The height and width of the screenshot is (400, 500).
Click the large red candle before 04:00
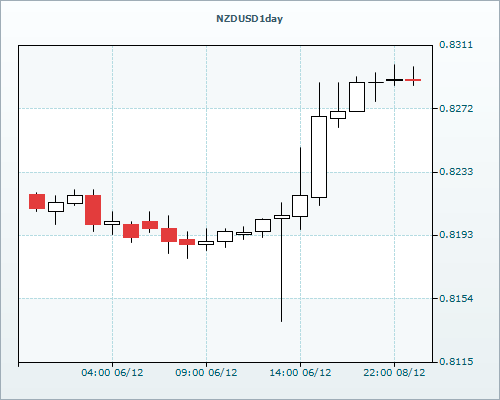tap(93, 210)
